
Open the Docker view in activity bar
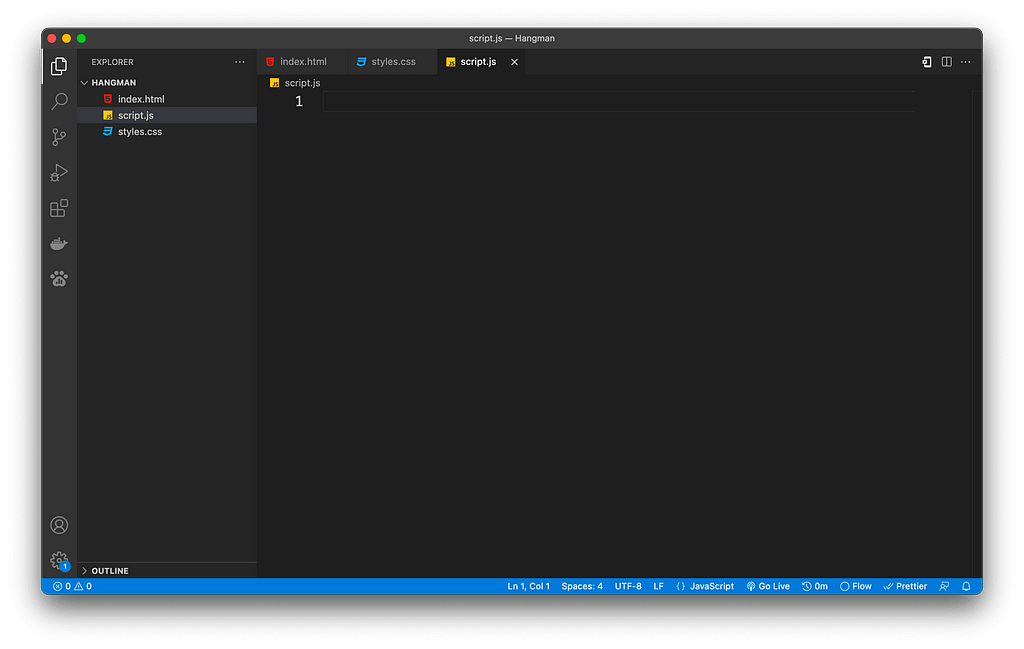coord(59,244)
